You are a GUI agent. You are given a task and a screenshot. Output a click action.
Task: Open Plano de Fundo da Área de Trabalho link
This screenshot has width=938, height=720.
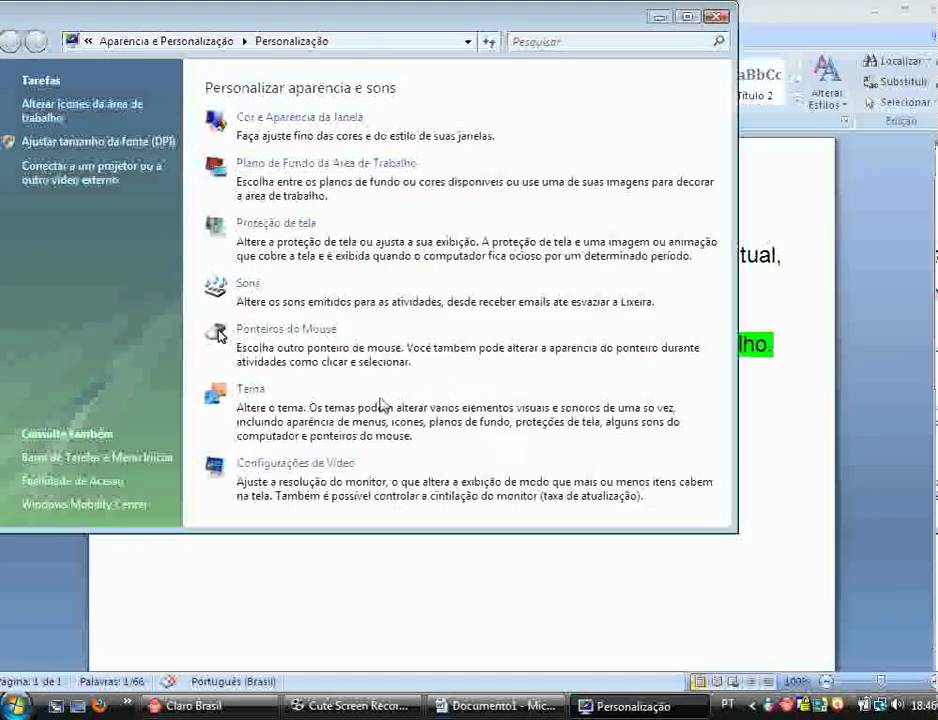coord(327,163)
